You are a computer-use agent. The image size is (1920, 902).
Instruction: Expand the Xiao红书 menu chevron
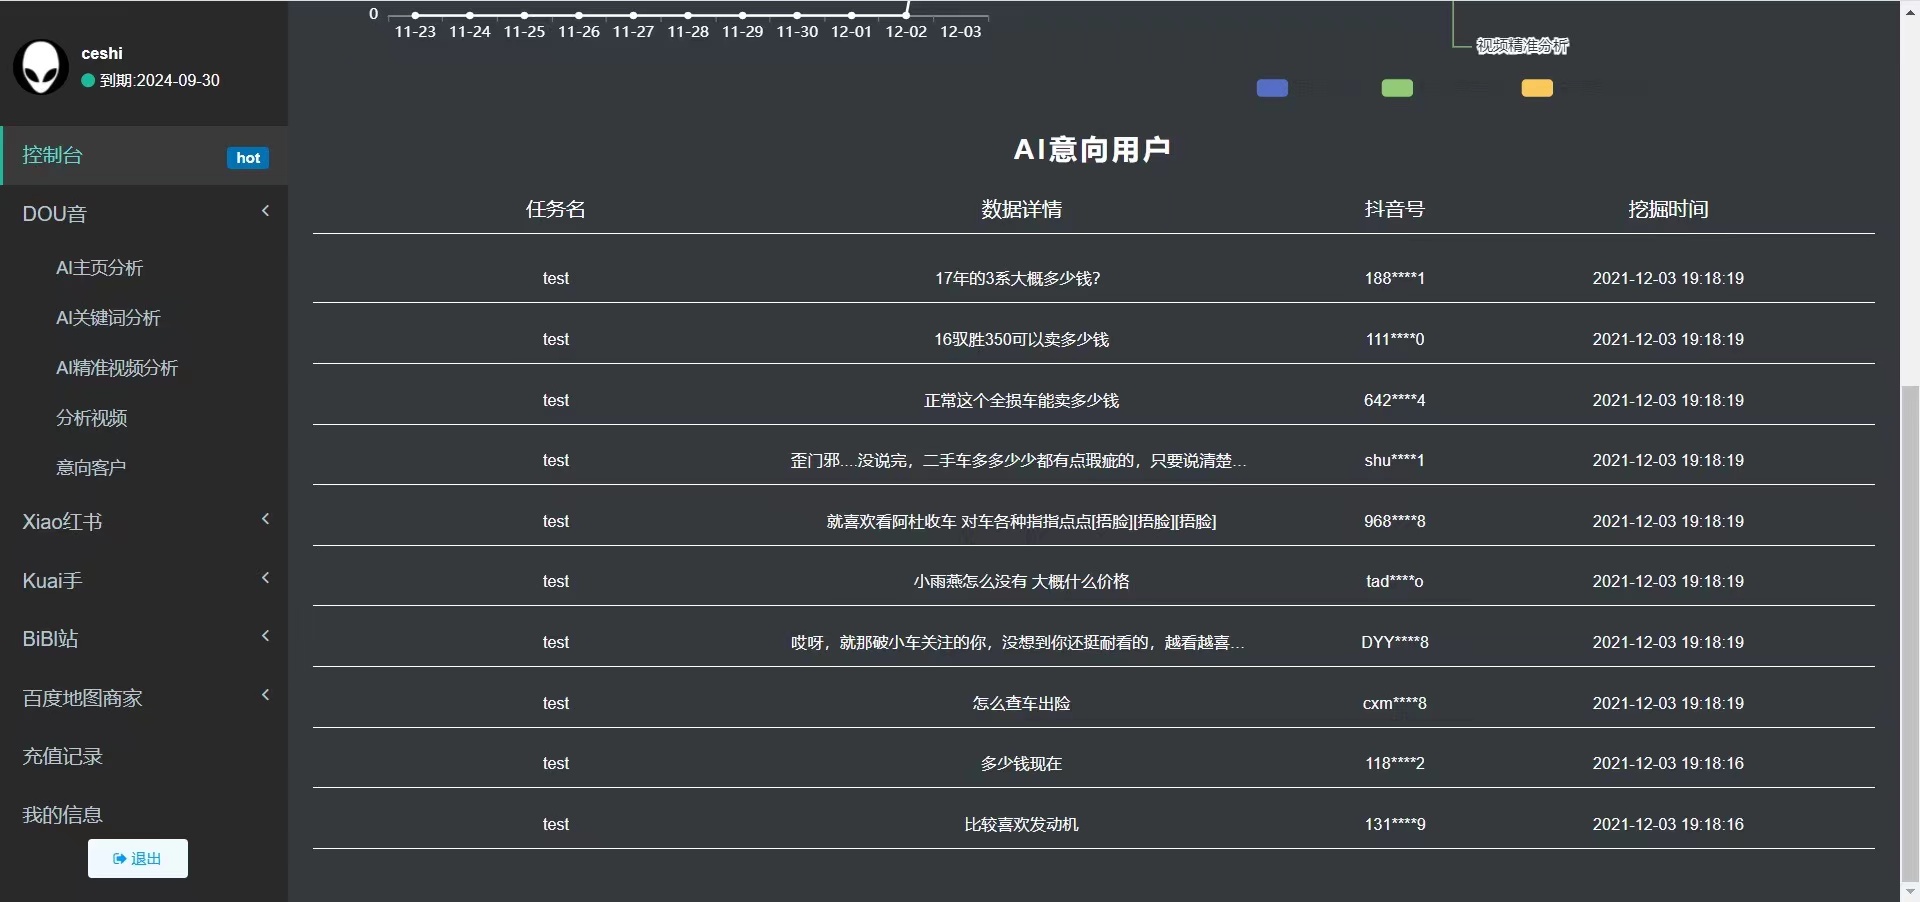click(x=265, y=519)
